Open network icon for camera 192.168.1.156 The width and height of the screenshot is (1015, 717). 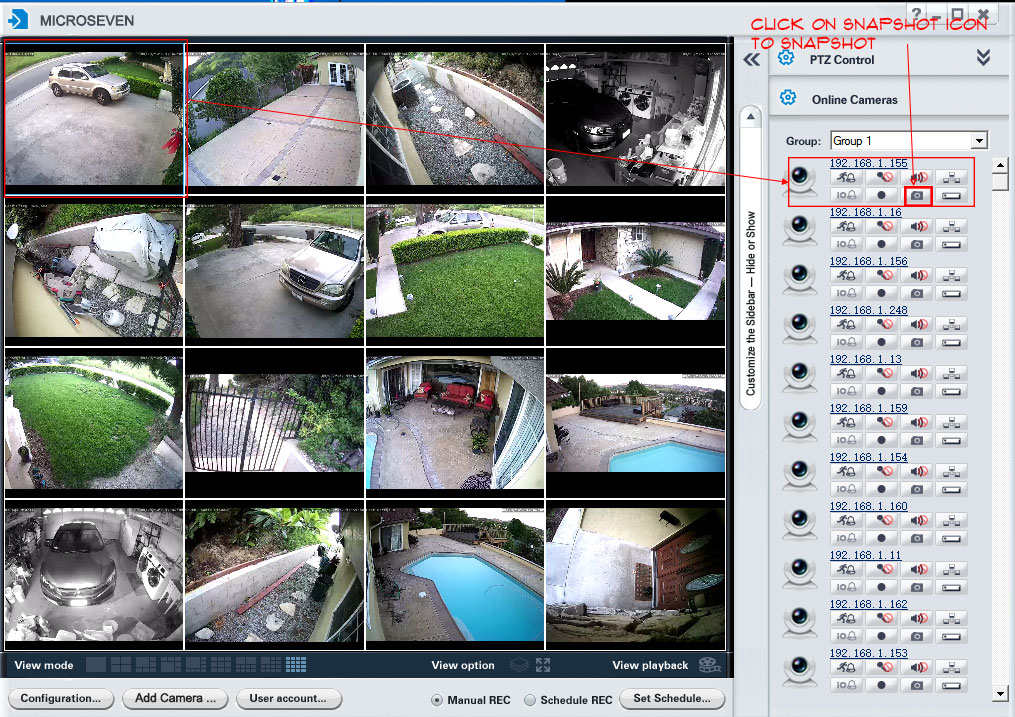[951, 275]
